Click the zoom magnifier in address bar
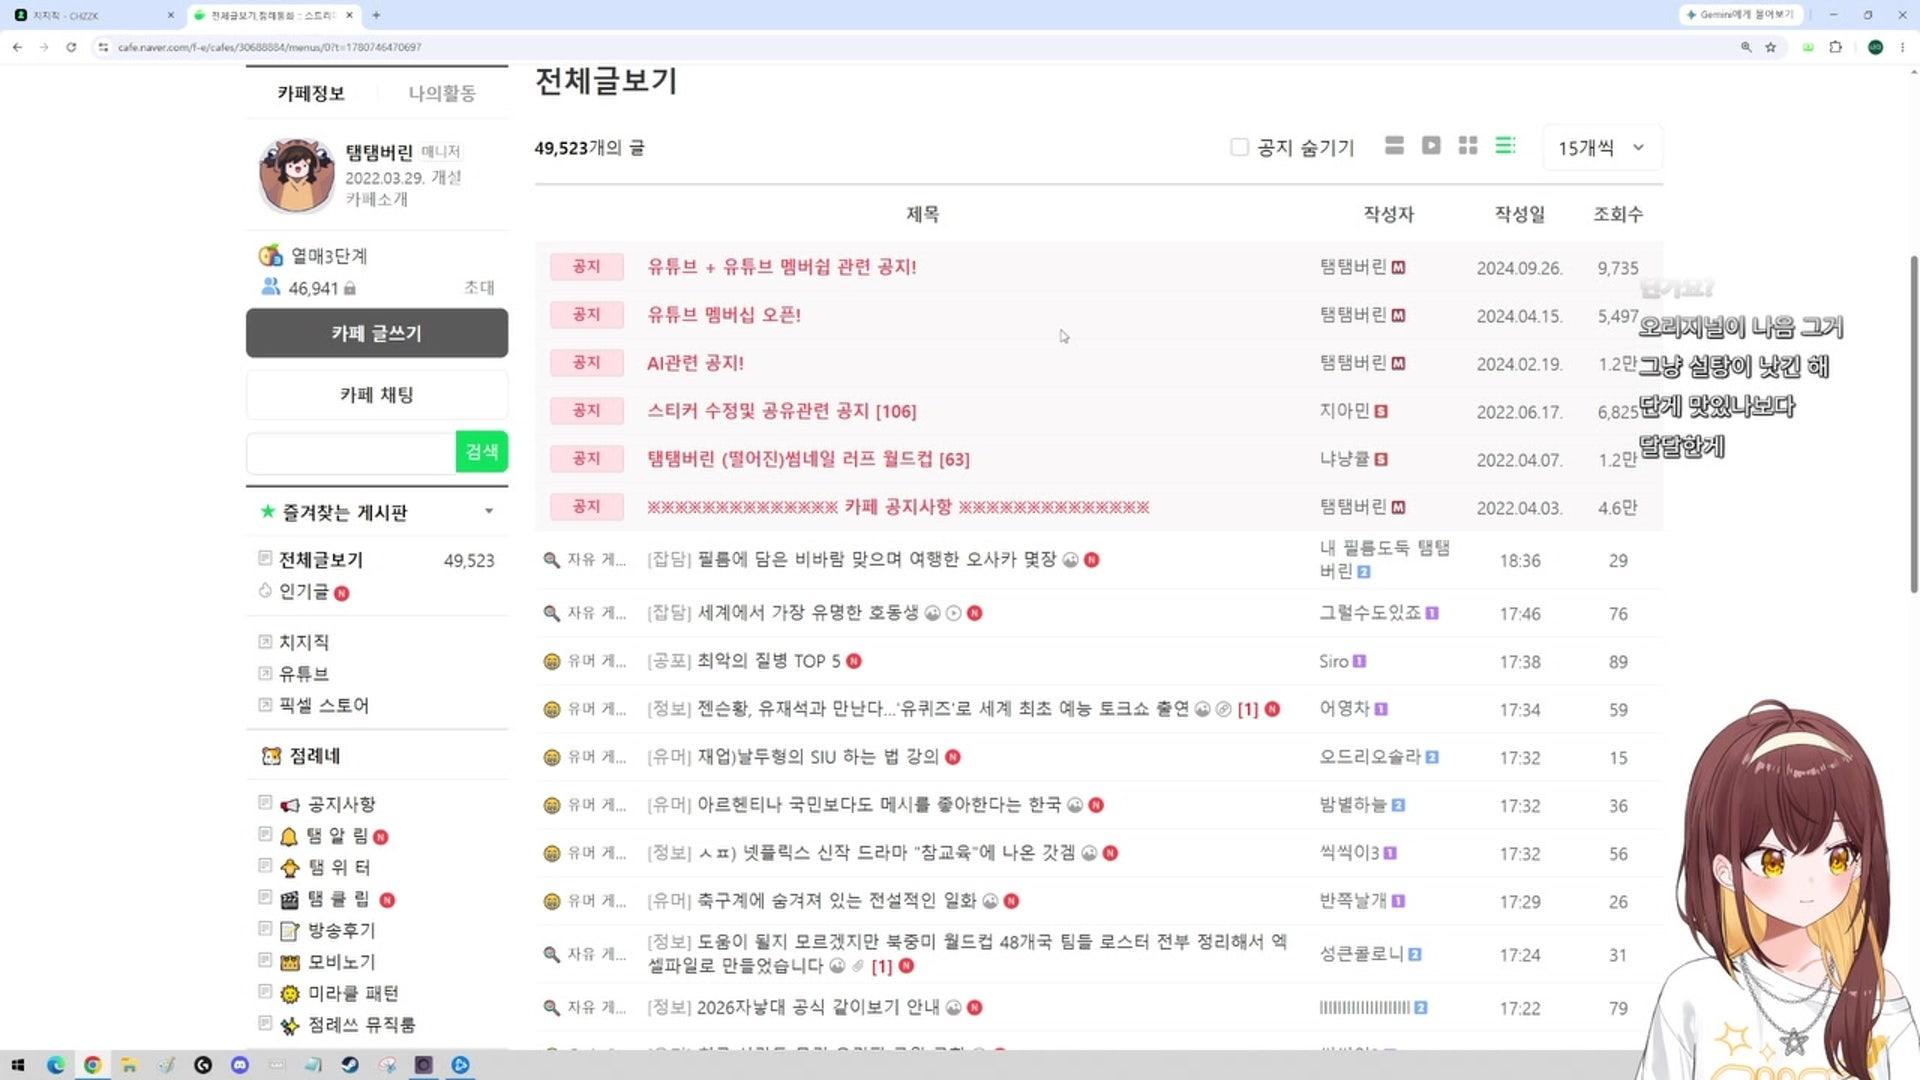The image size is (1920, 1080). click(x=1746, y=47)
